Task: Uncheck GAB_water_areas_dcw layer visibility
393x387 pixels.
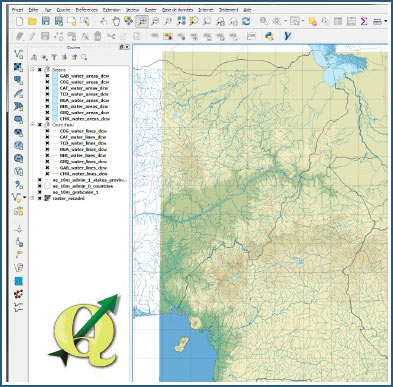Action: 47,76
